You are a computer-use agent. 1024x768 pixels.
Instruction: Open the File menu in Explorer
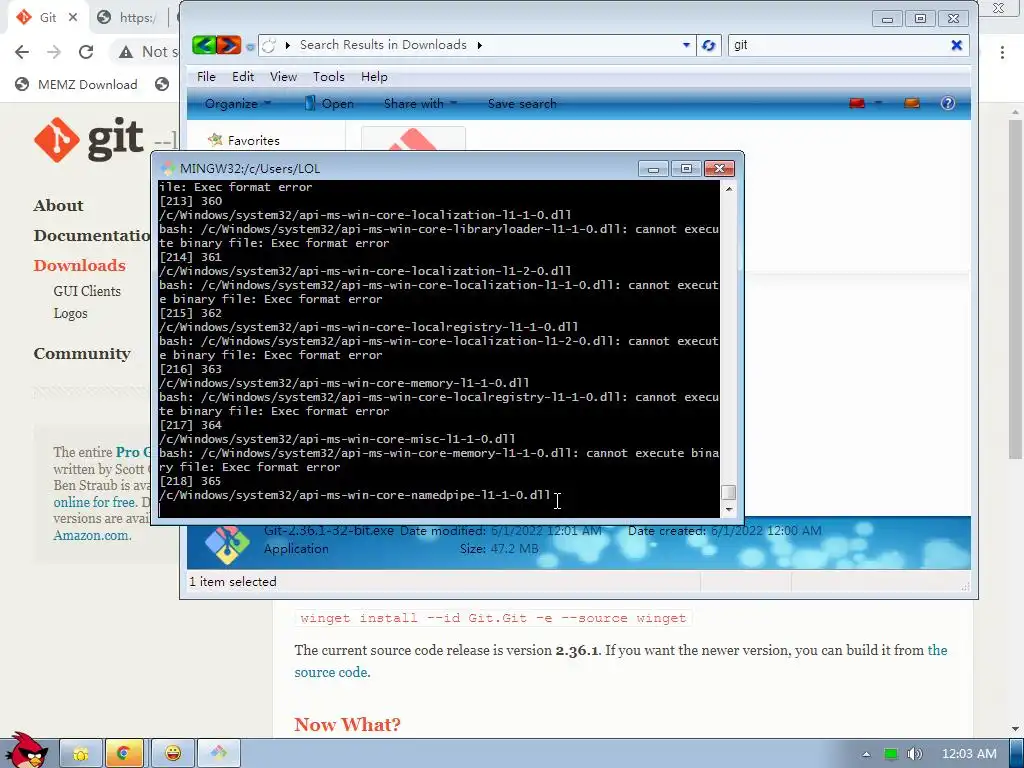(206, 76)
